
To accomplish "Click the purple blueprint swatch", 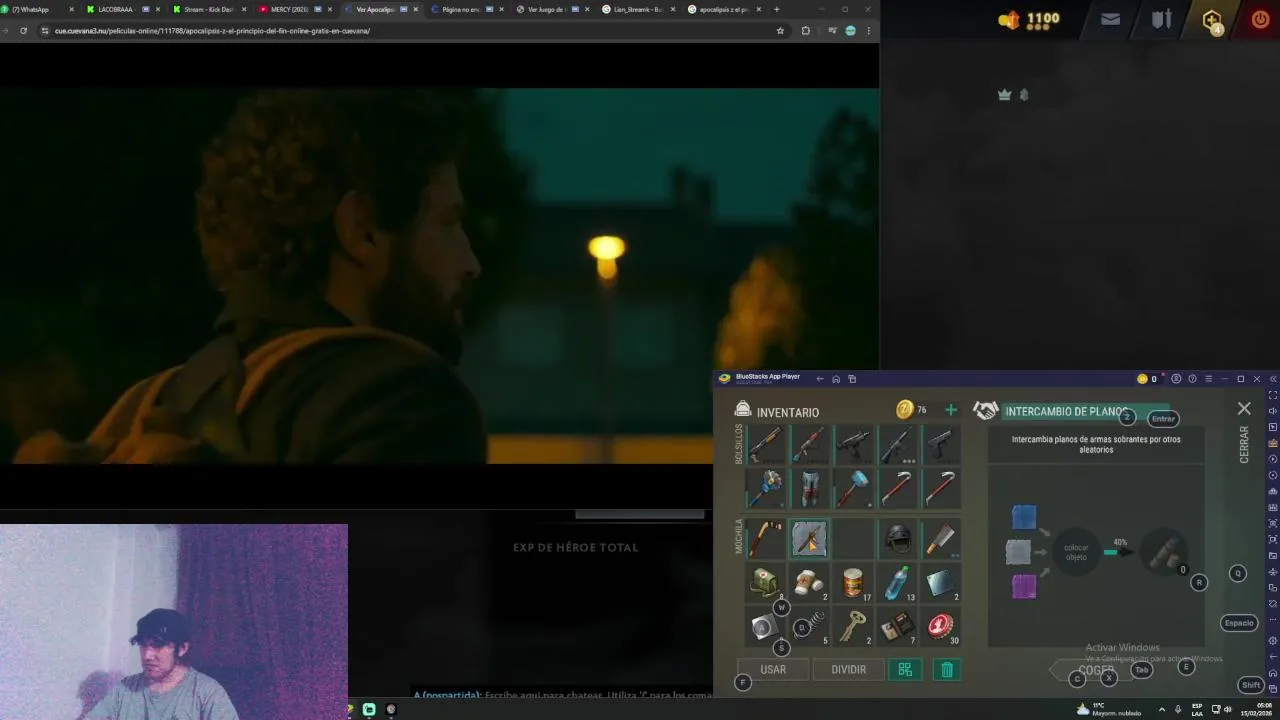I will (1024, 586).
